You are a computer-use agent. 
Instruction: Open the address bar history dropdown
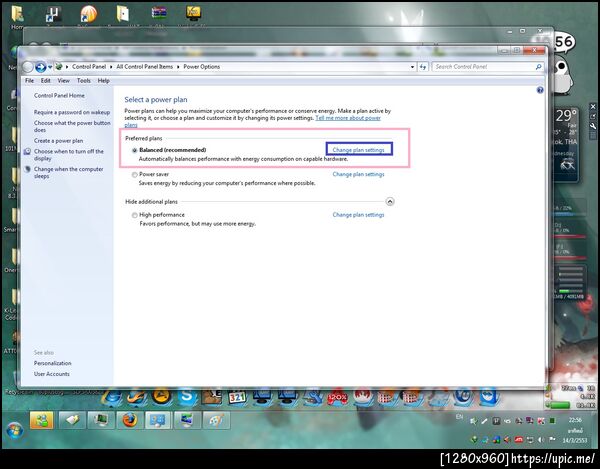point(412,67)
